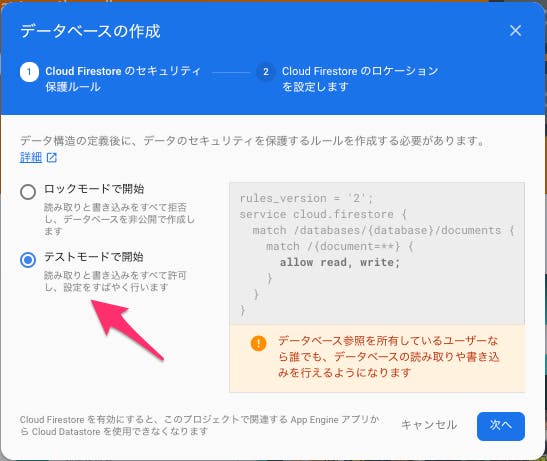Click the テストモード description 読み取りと書き込みをすべて許可
The width and height of the screenshot is (547, 461).
[x=115, y=281]
